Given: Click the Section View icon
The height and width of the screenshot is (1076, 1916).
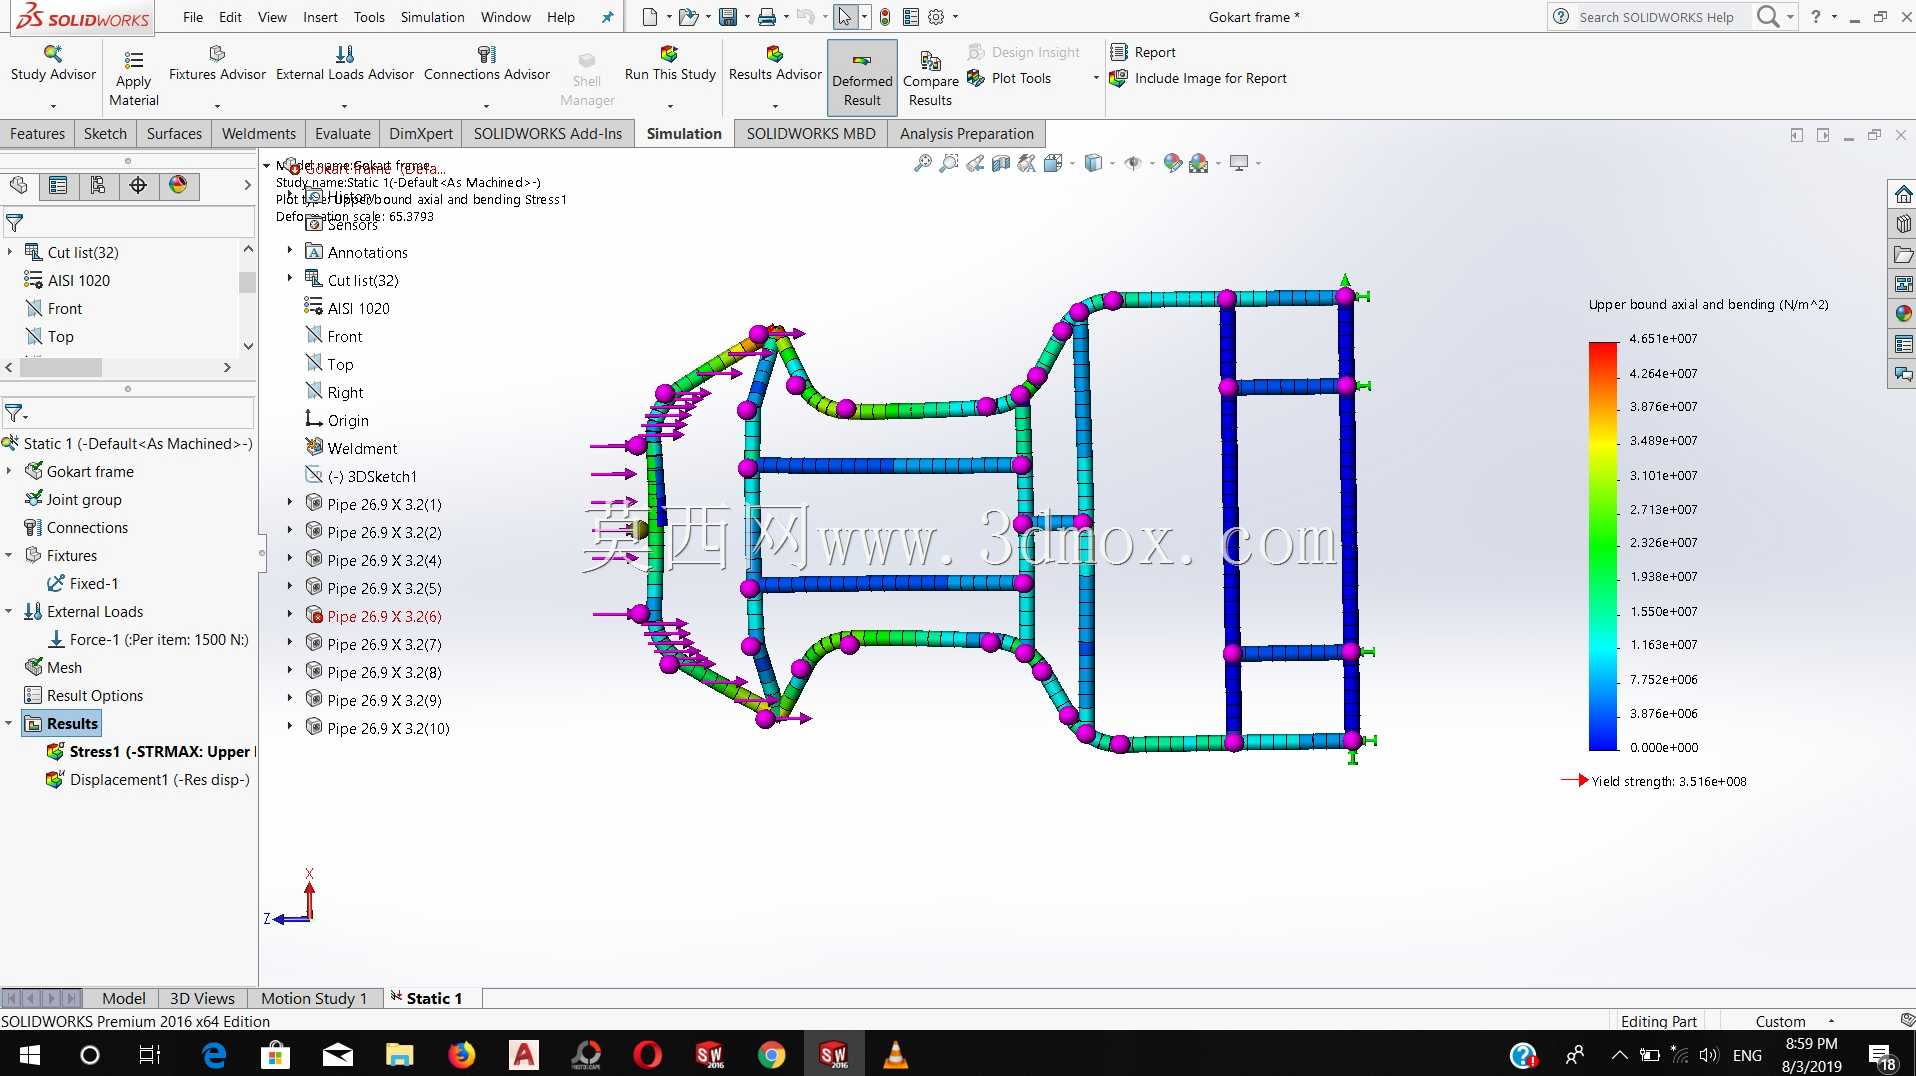Looking at the screenshot, I should pos(1001,163).
